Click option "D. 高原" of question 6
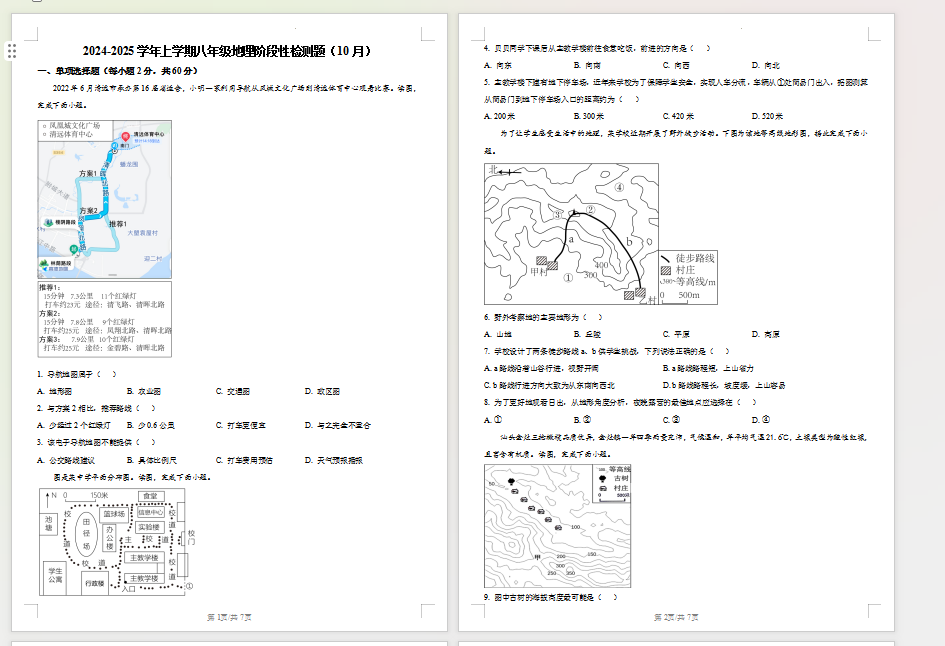 (765, 334)
